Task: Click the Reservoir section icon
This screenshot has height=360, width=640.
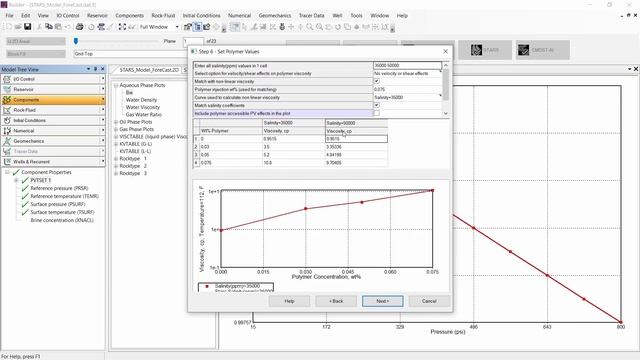Action: [7, 89]
